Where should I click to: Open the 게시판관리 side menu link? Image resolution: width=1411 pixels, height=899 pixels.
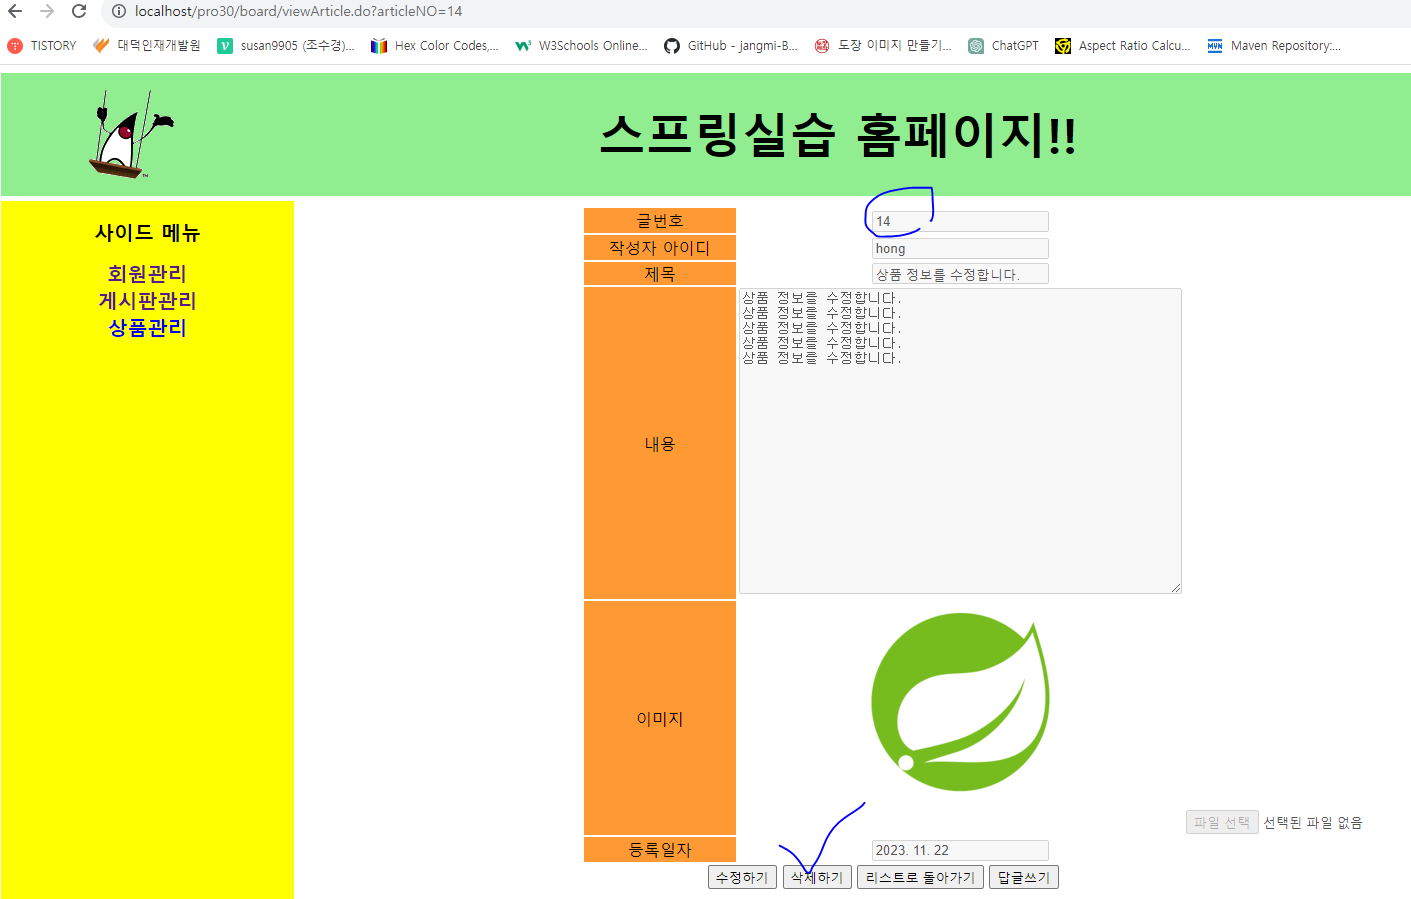(x=147, y=301)
